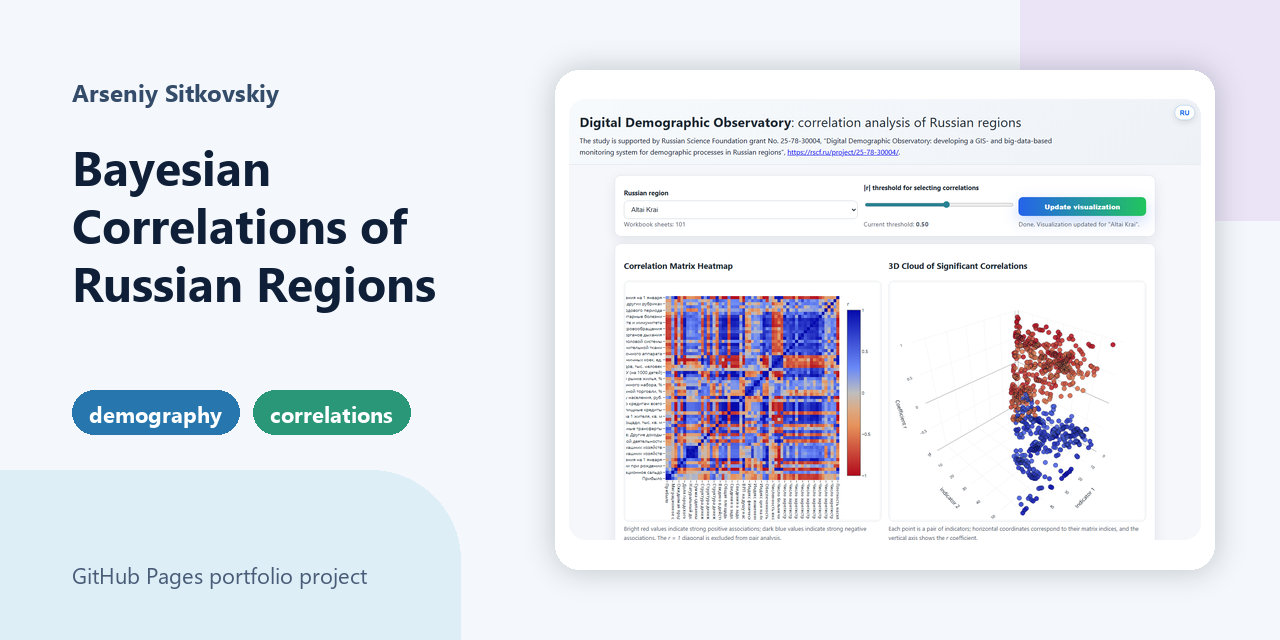The width and height of the screenshot is (1280, 640).
Task: Click the Correlation Matrix Heatmap heading
Action: pos(678,266)
